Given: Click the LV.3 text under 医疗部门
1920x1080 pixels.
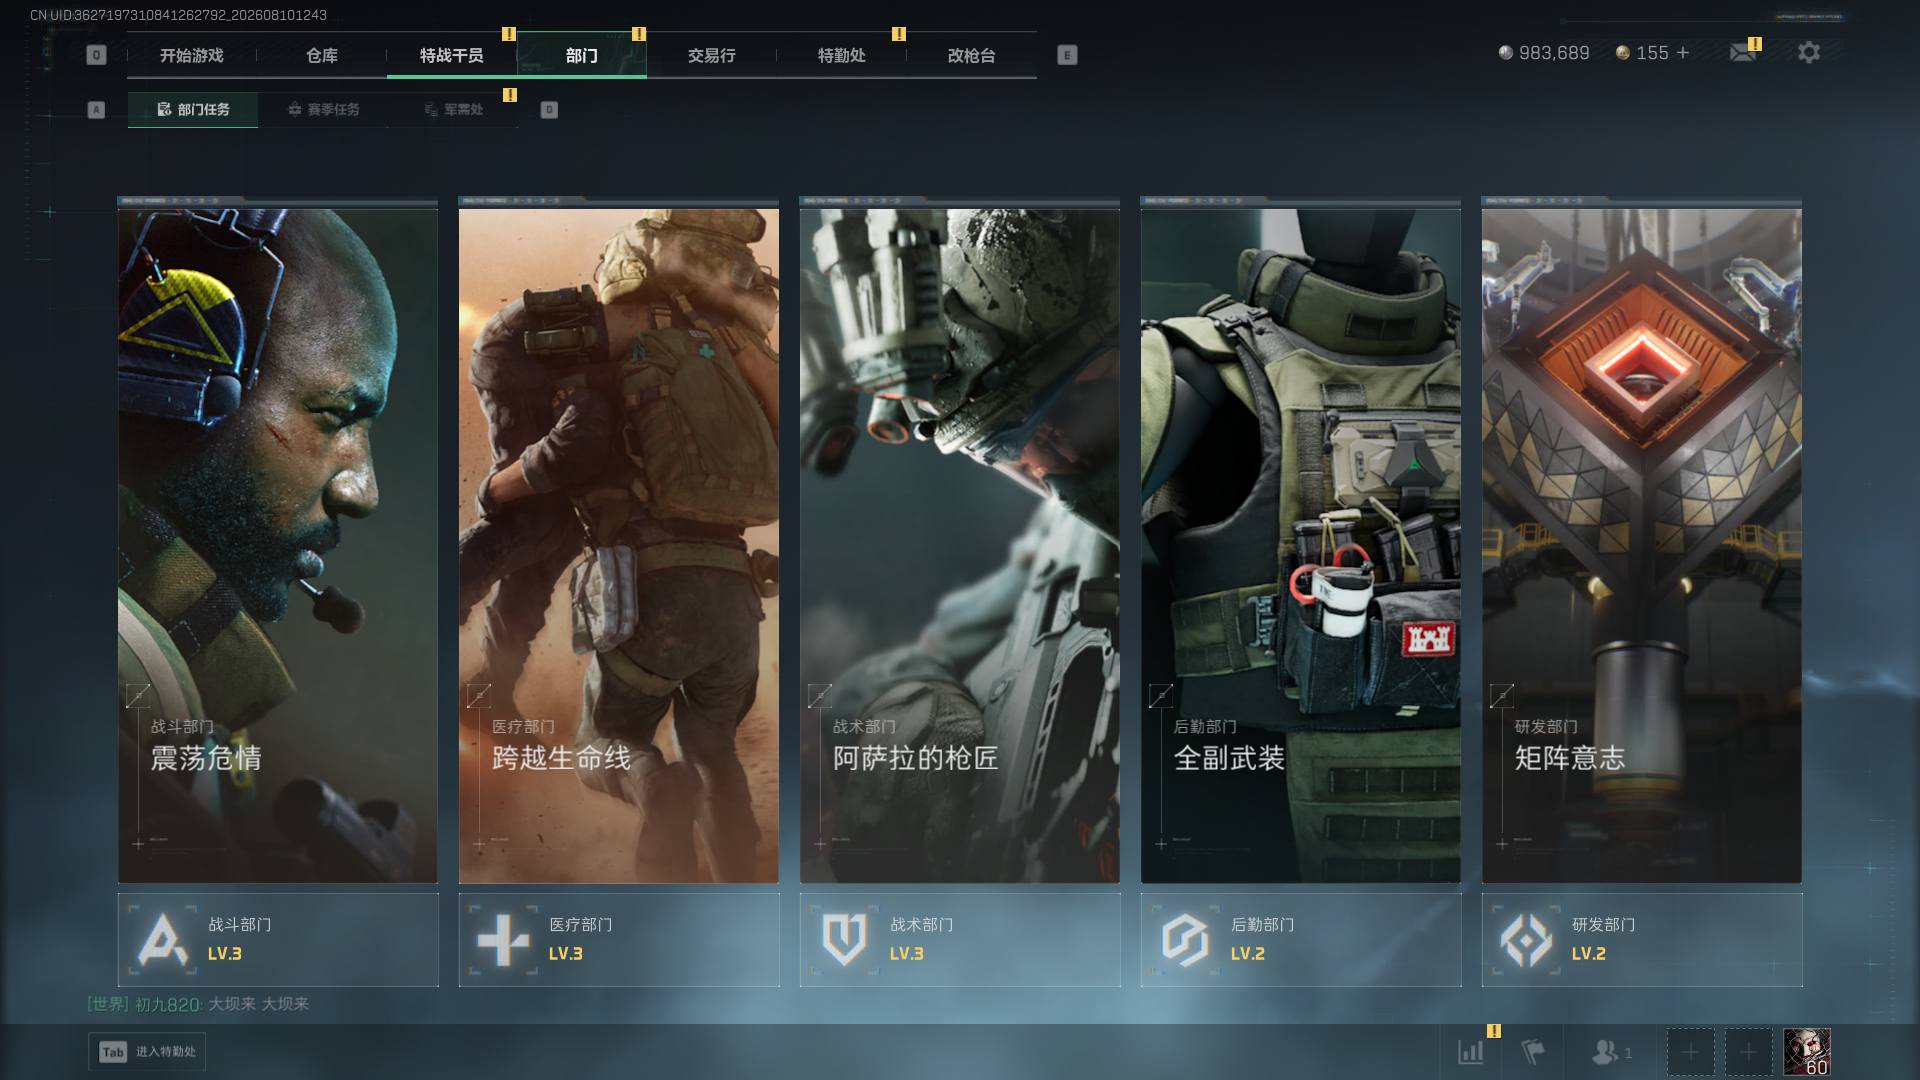Looking at the screenshot, I should pyautogui.click(x=566, y=954).
